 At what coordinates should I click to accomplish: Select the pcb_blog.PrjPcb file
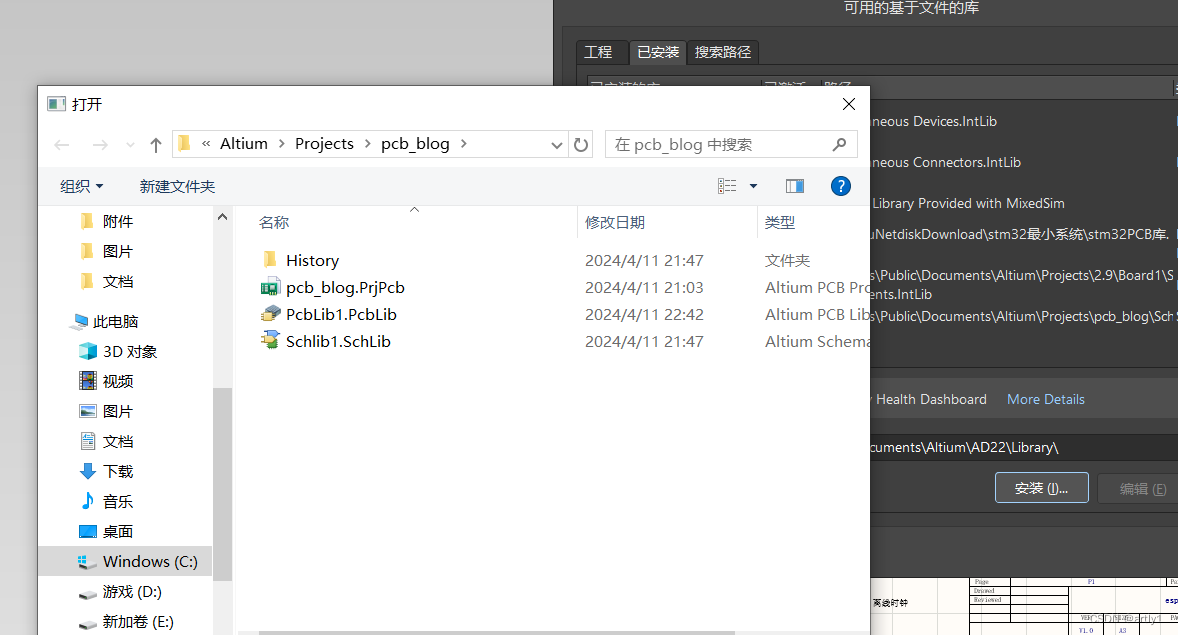click(x=345, y=288)
